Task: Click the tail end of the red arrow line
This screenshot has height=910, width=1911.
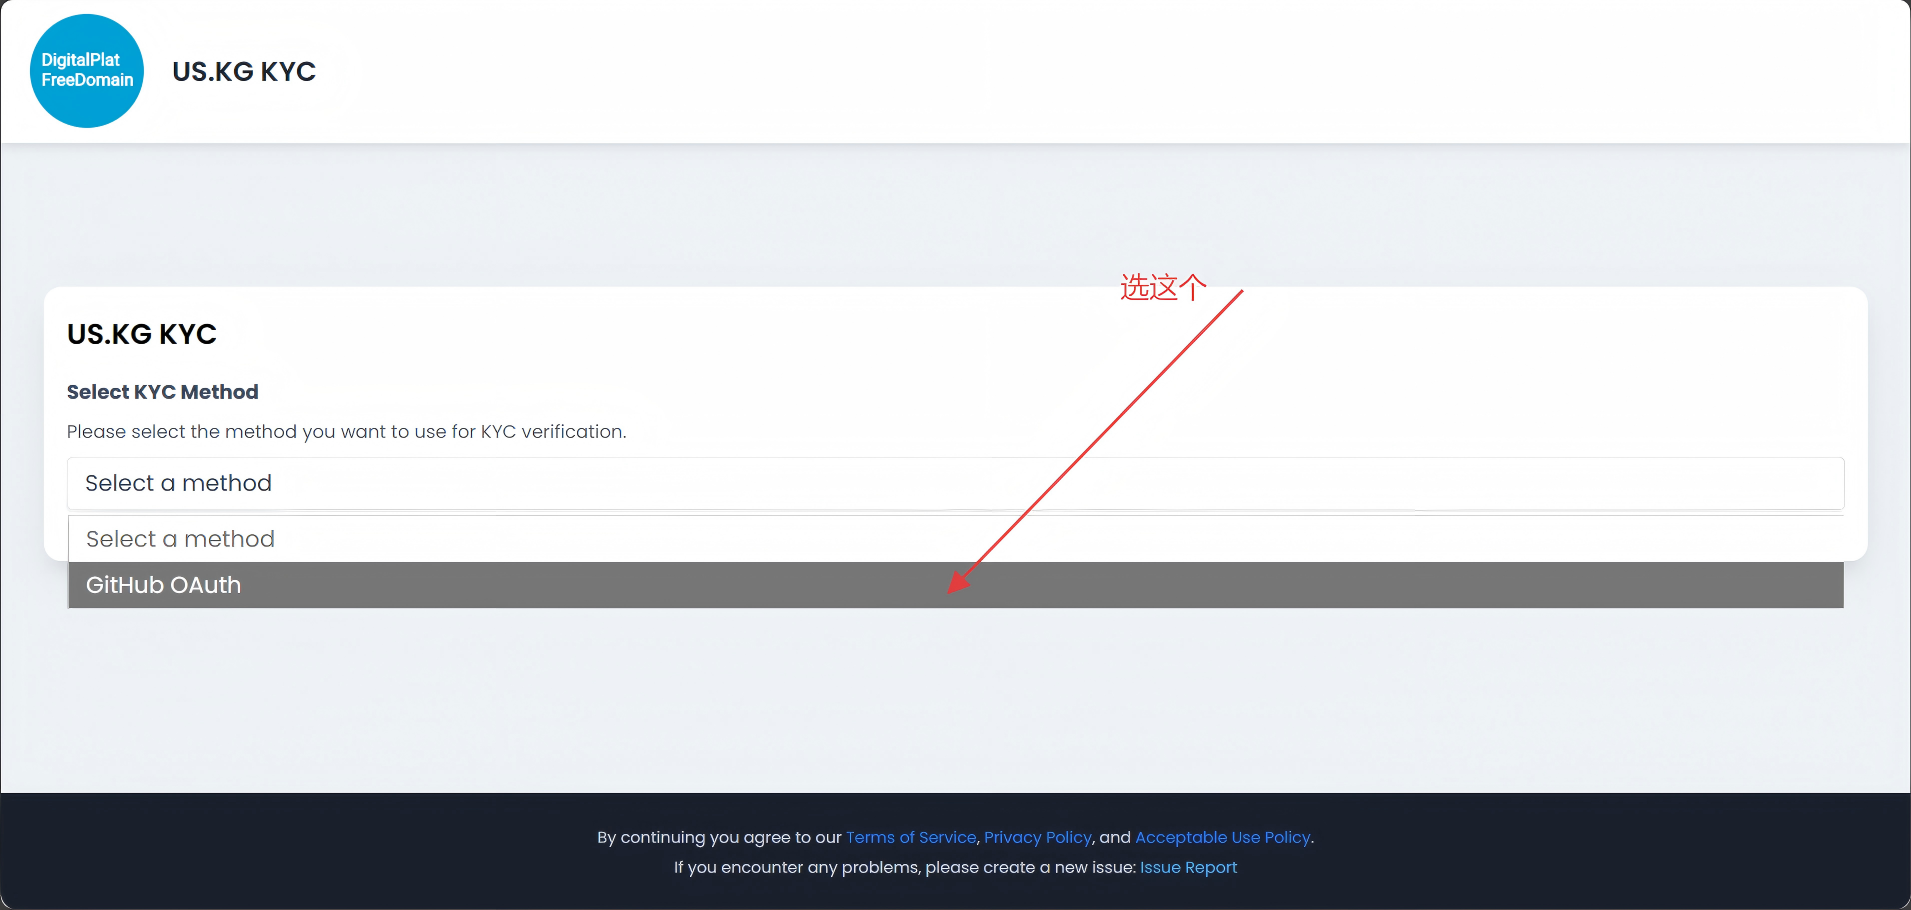Action: 1240,293
